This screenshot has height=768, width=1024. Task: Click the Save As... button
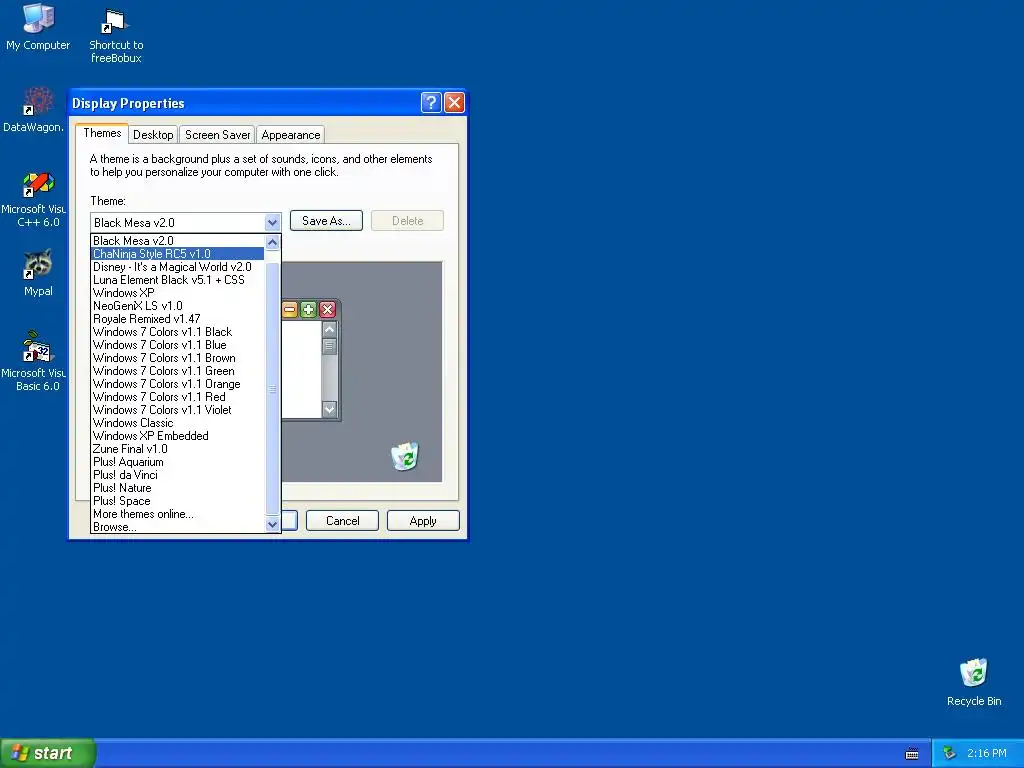326,221
